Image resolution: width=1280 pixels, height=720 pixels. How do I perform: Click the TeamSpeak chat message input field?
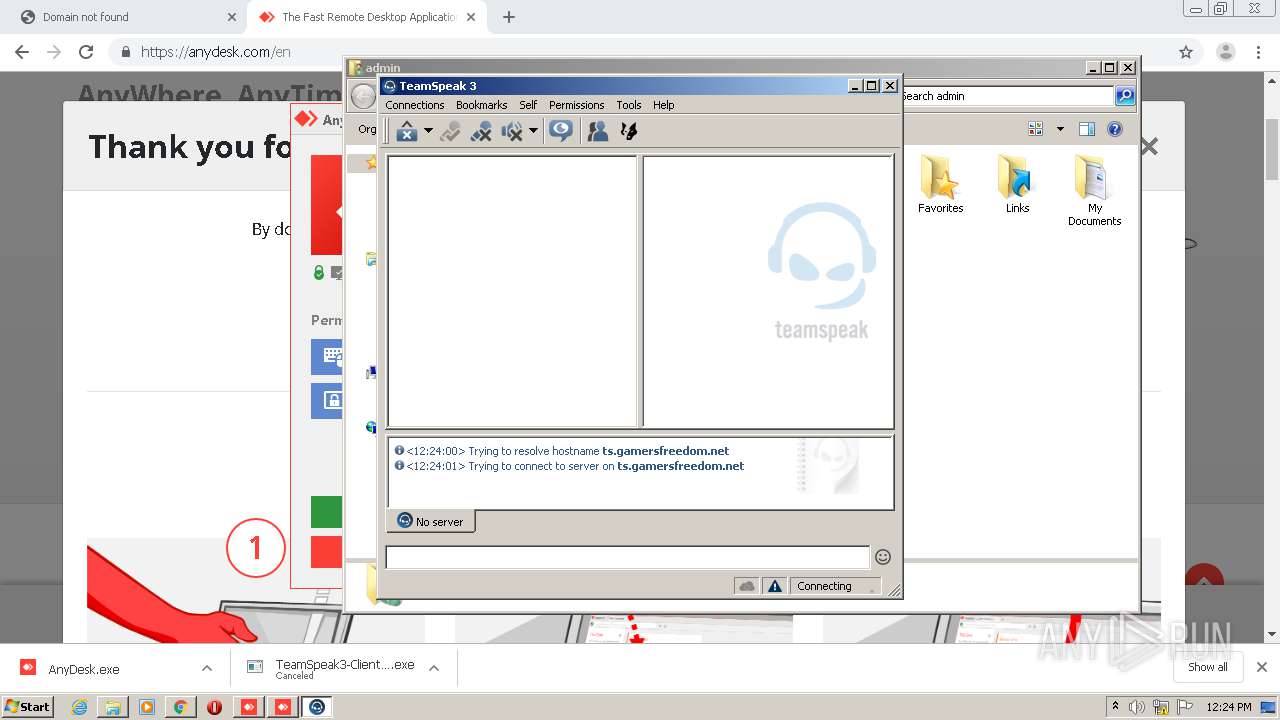pyautogui.click(x=628, y=557)
